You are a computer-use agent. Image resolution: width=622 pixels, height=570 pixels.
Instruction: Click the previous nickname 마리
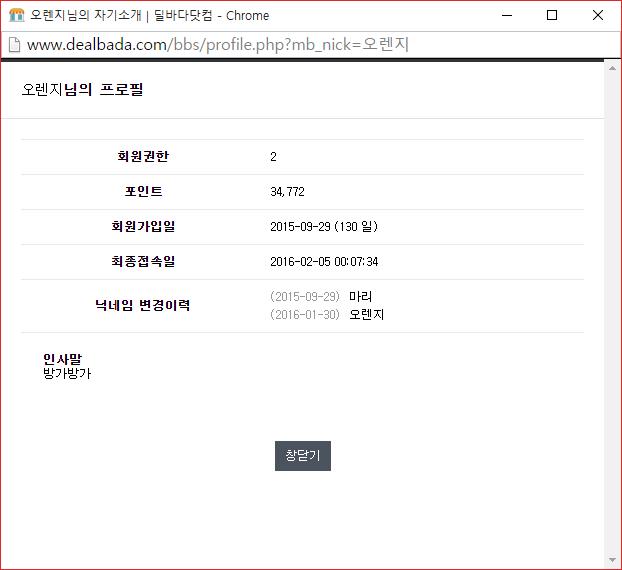360,297
